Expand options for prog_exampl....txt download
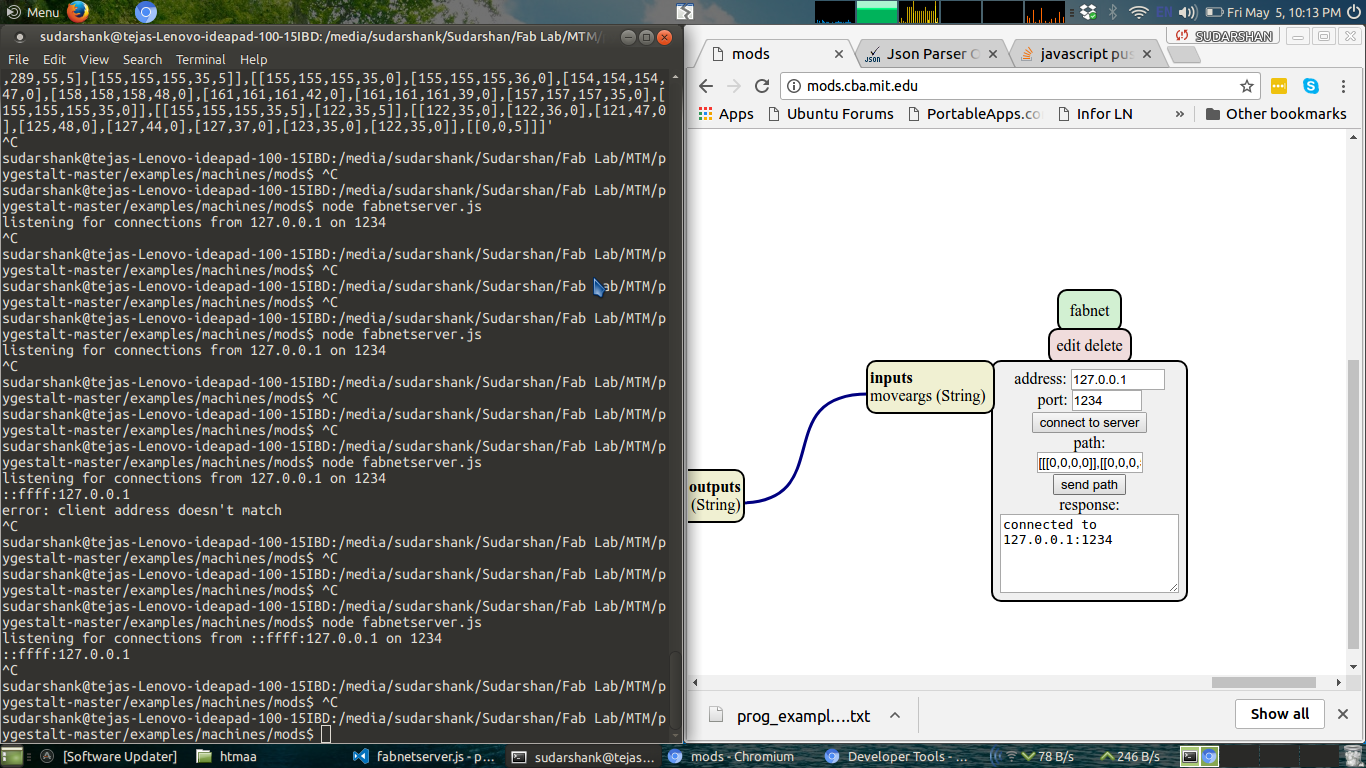Image resolution: width=1366 pixels, height=768 pixels. coord(895,716)
